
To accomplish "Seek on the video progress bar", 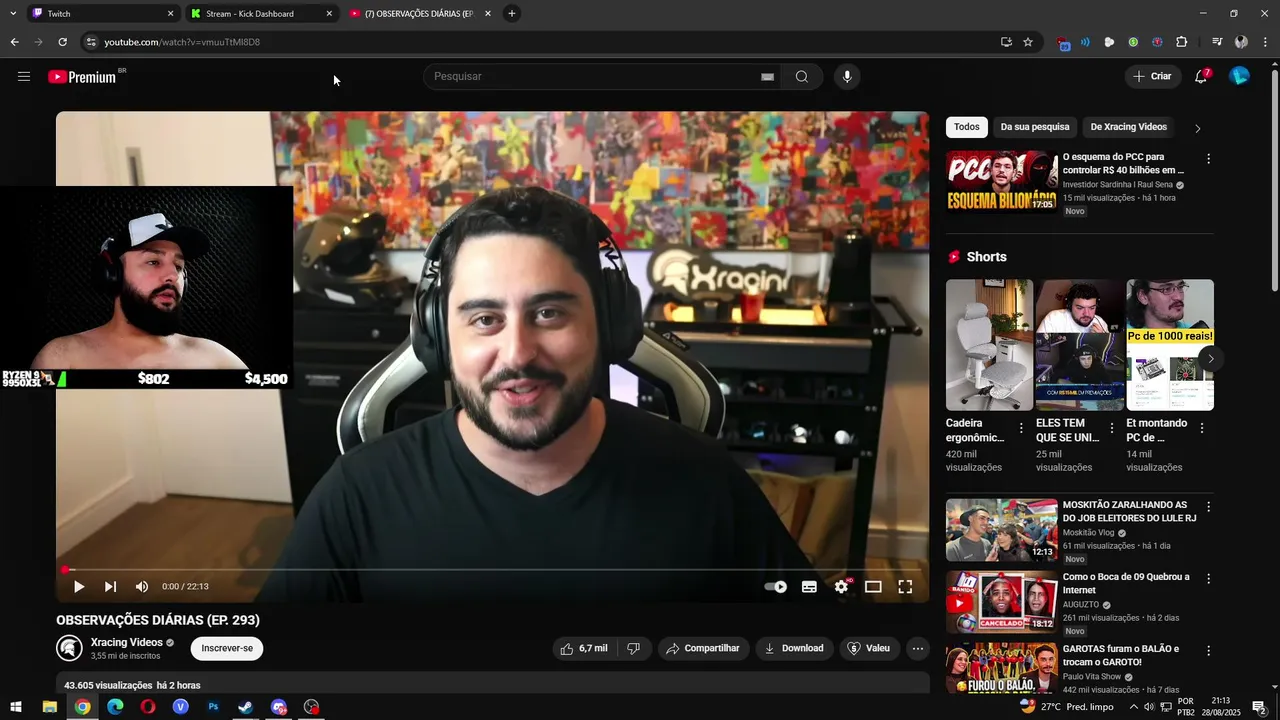I will [492, 570].
